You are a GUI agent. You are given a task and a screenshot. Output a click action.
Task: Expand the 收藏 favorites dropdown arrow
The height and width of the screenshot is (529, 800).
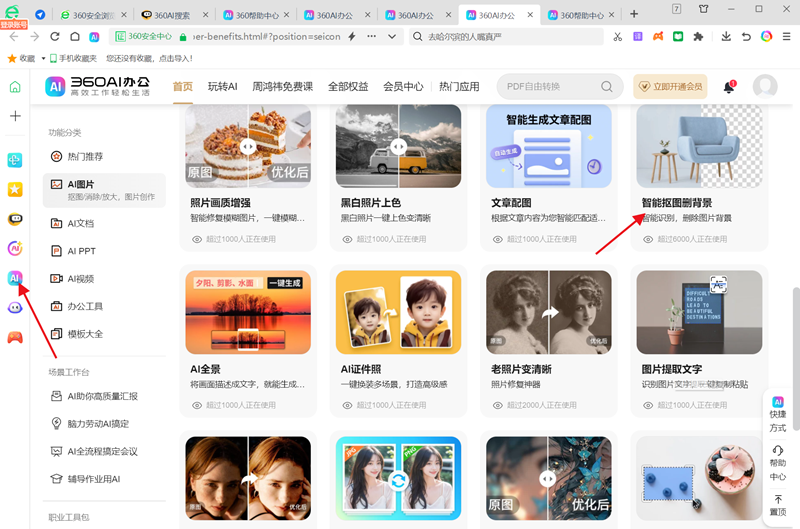point(43,59)
